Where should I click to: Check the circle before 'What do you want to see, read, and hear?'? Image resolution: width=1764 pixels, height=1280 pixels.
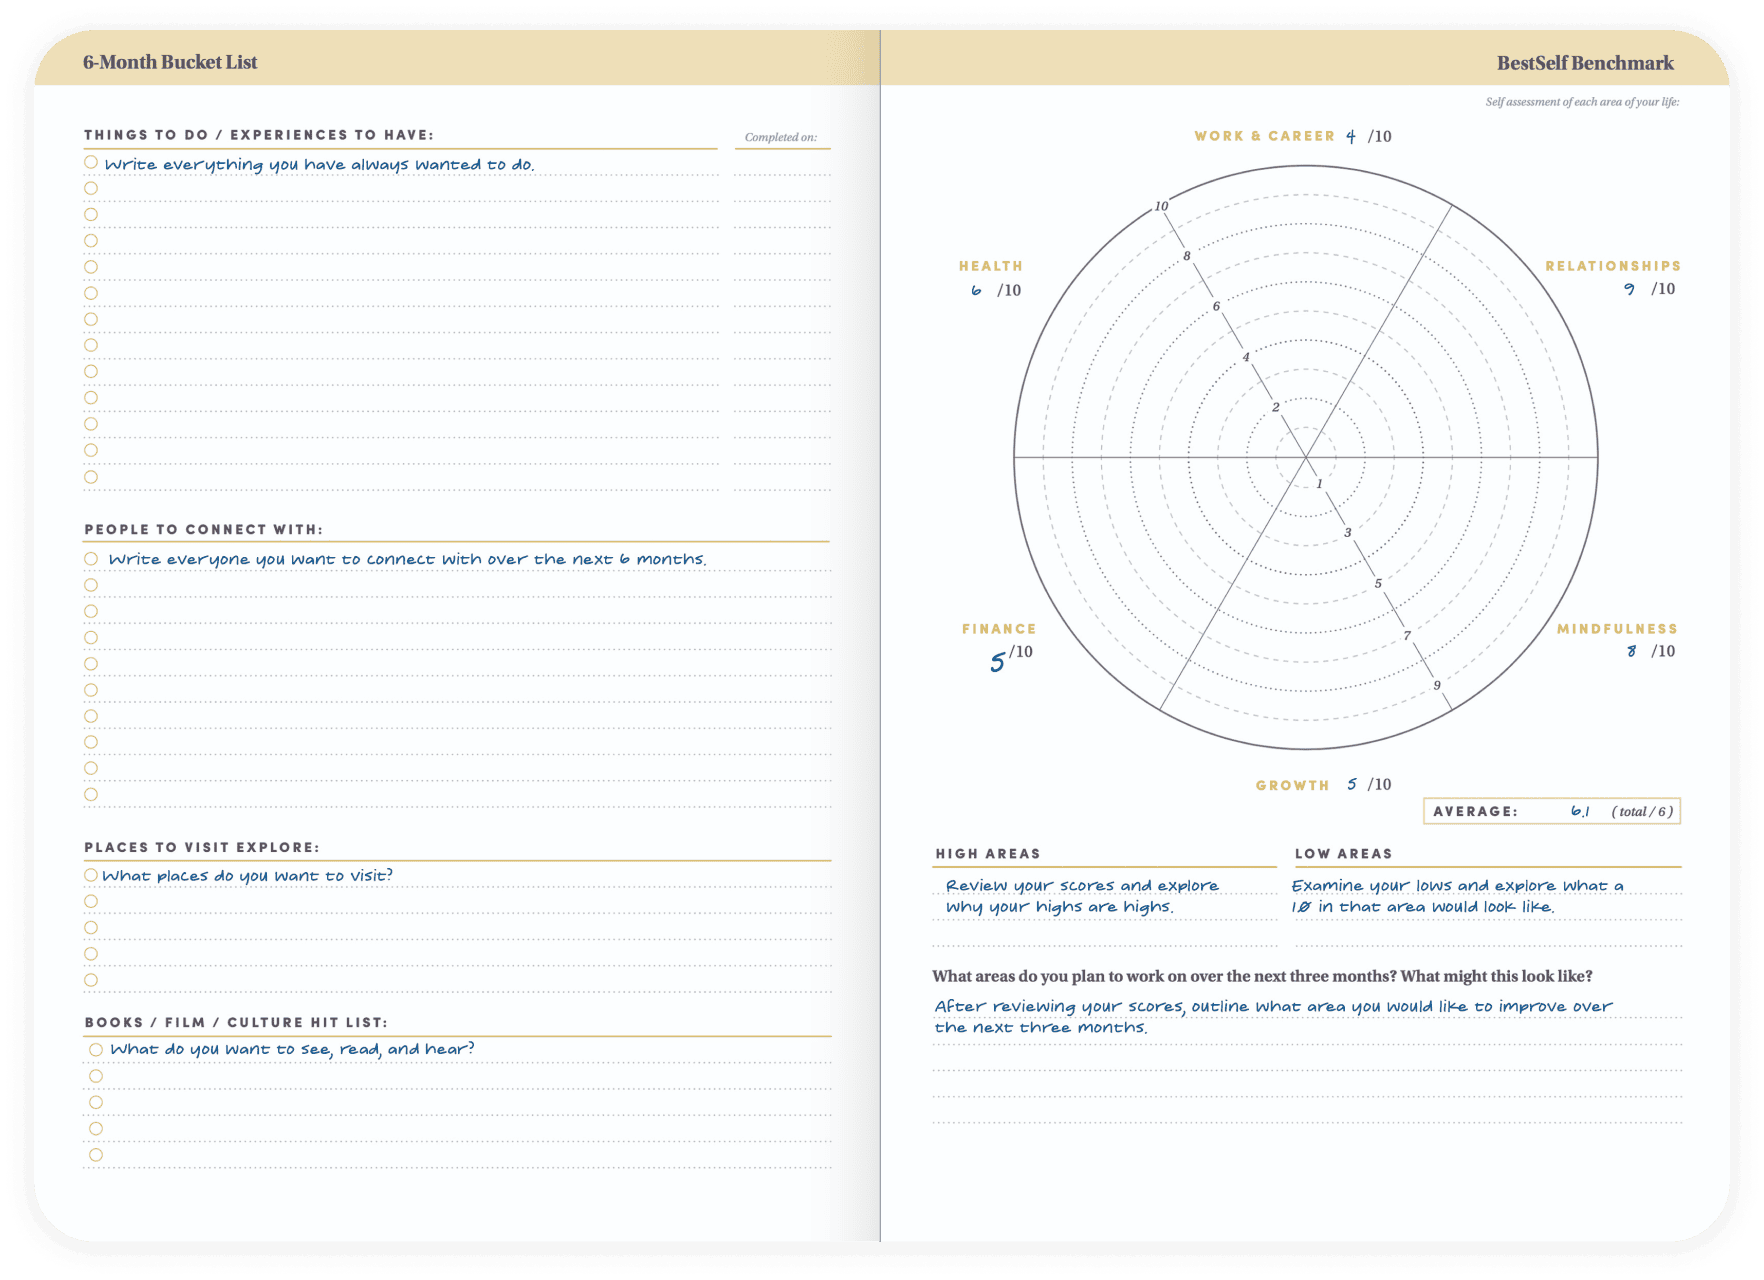point(96,1049)
